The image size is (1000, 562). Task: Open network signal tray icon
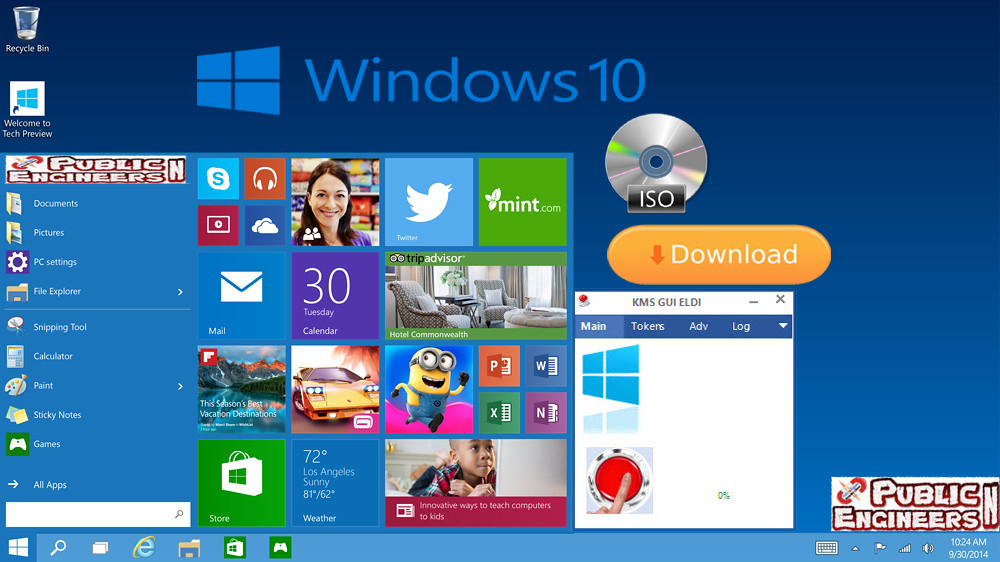[905, 548]
